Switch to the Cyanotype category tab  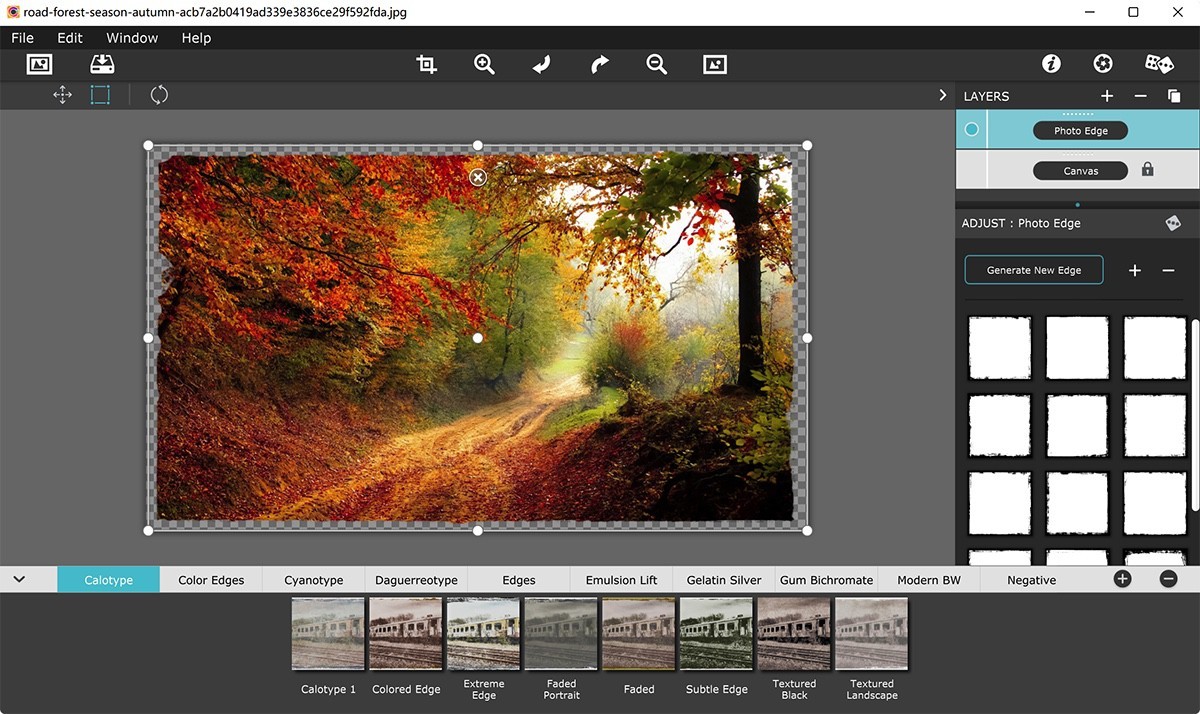coord(312,579)
